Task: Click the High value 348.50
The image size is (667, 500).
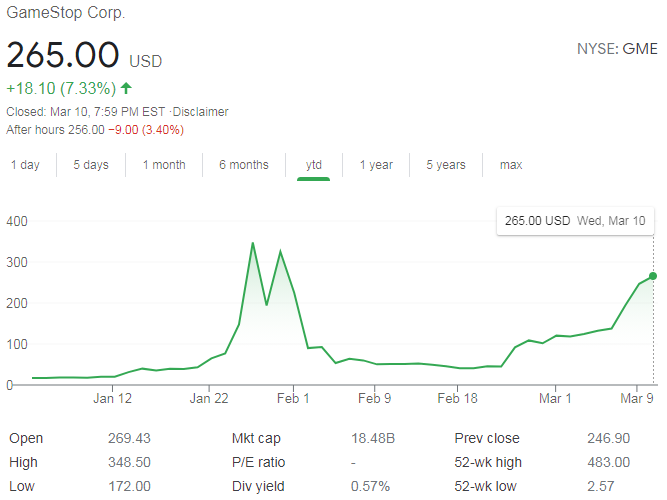Action: pyautogui.click(x=129, y=462)
